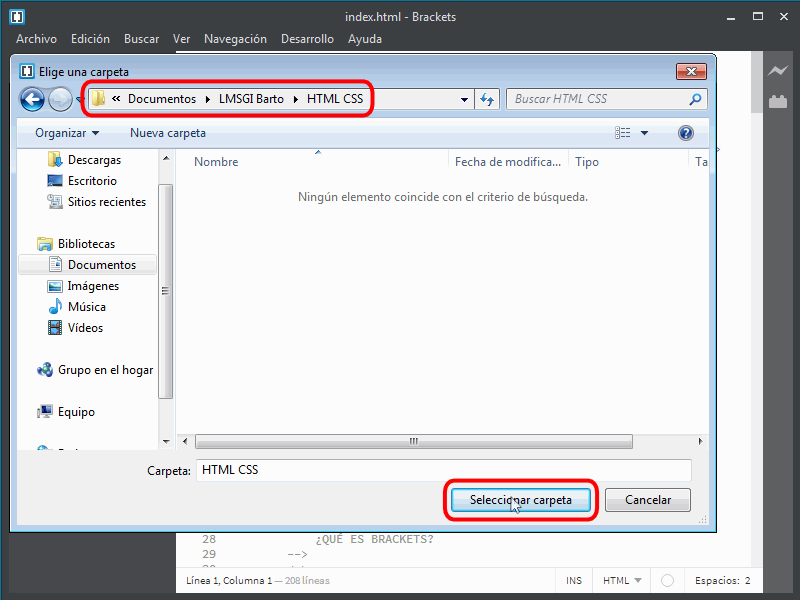The width and height of the screenshot is (800, 600).
Task: Open dialog help question mark icon
Action: point(686,133)
